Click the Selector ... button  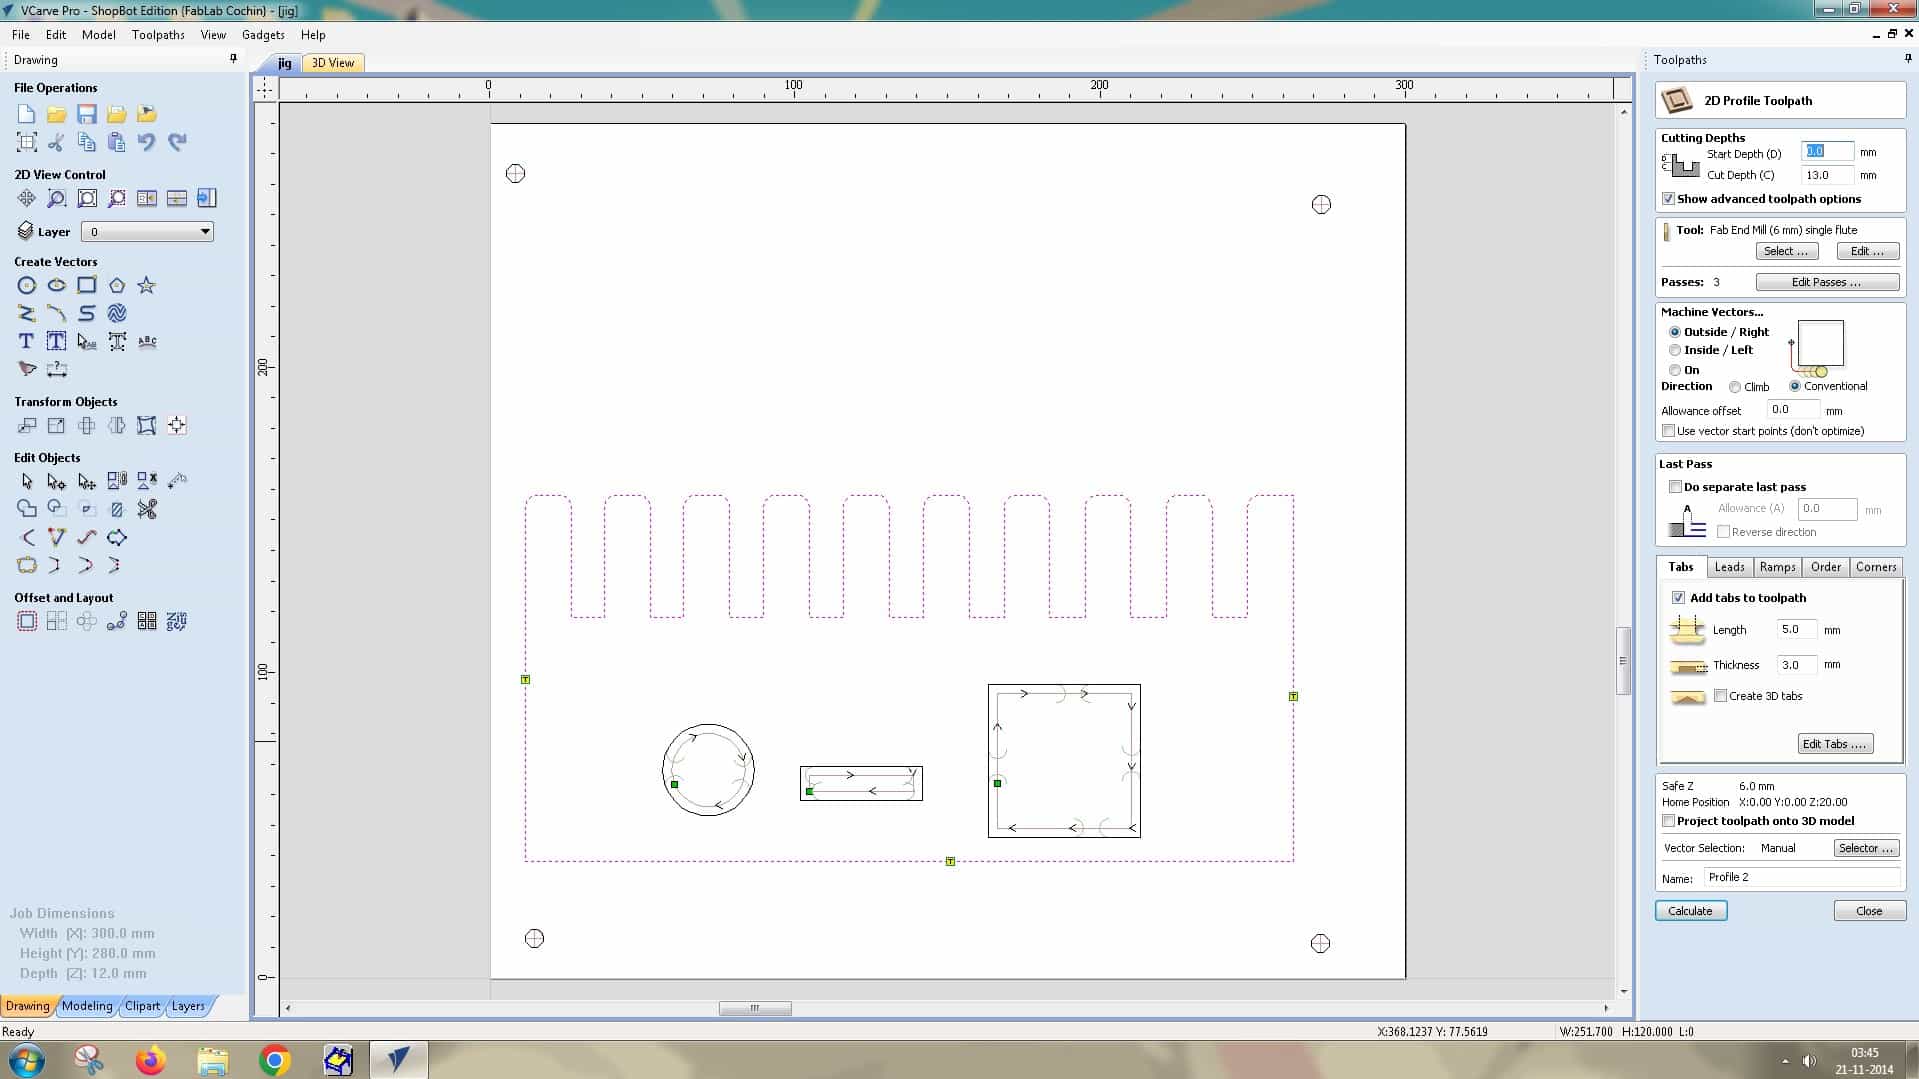click(1865, 848)
